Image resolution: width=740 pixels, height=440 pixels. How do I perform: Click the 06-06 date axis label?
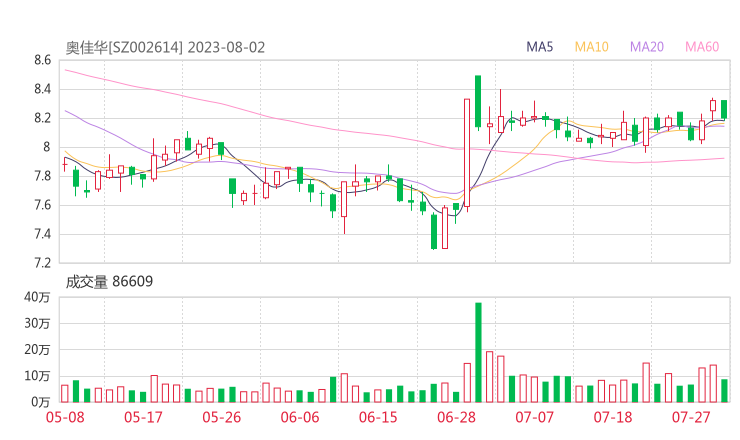point(300,417)
